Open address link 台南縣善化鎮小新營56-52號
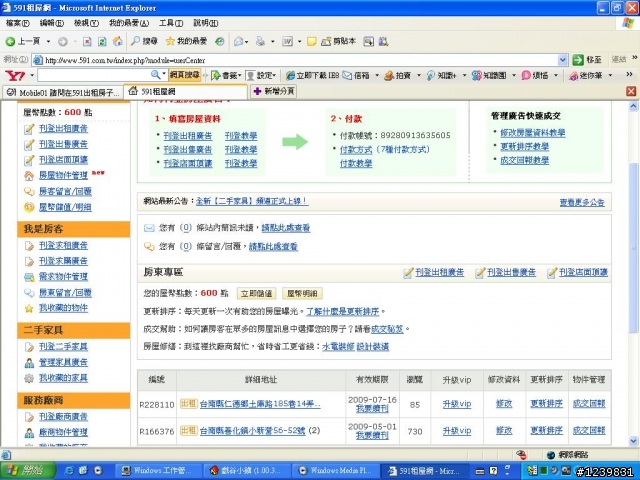This screenshot has height=480, width=640. 253,431
